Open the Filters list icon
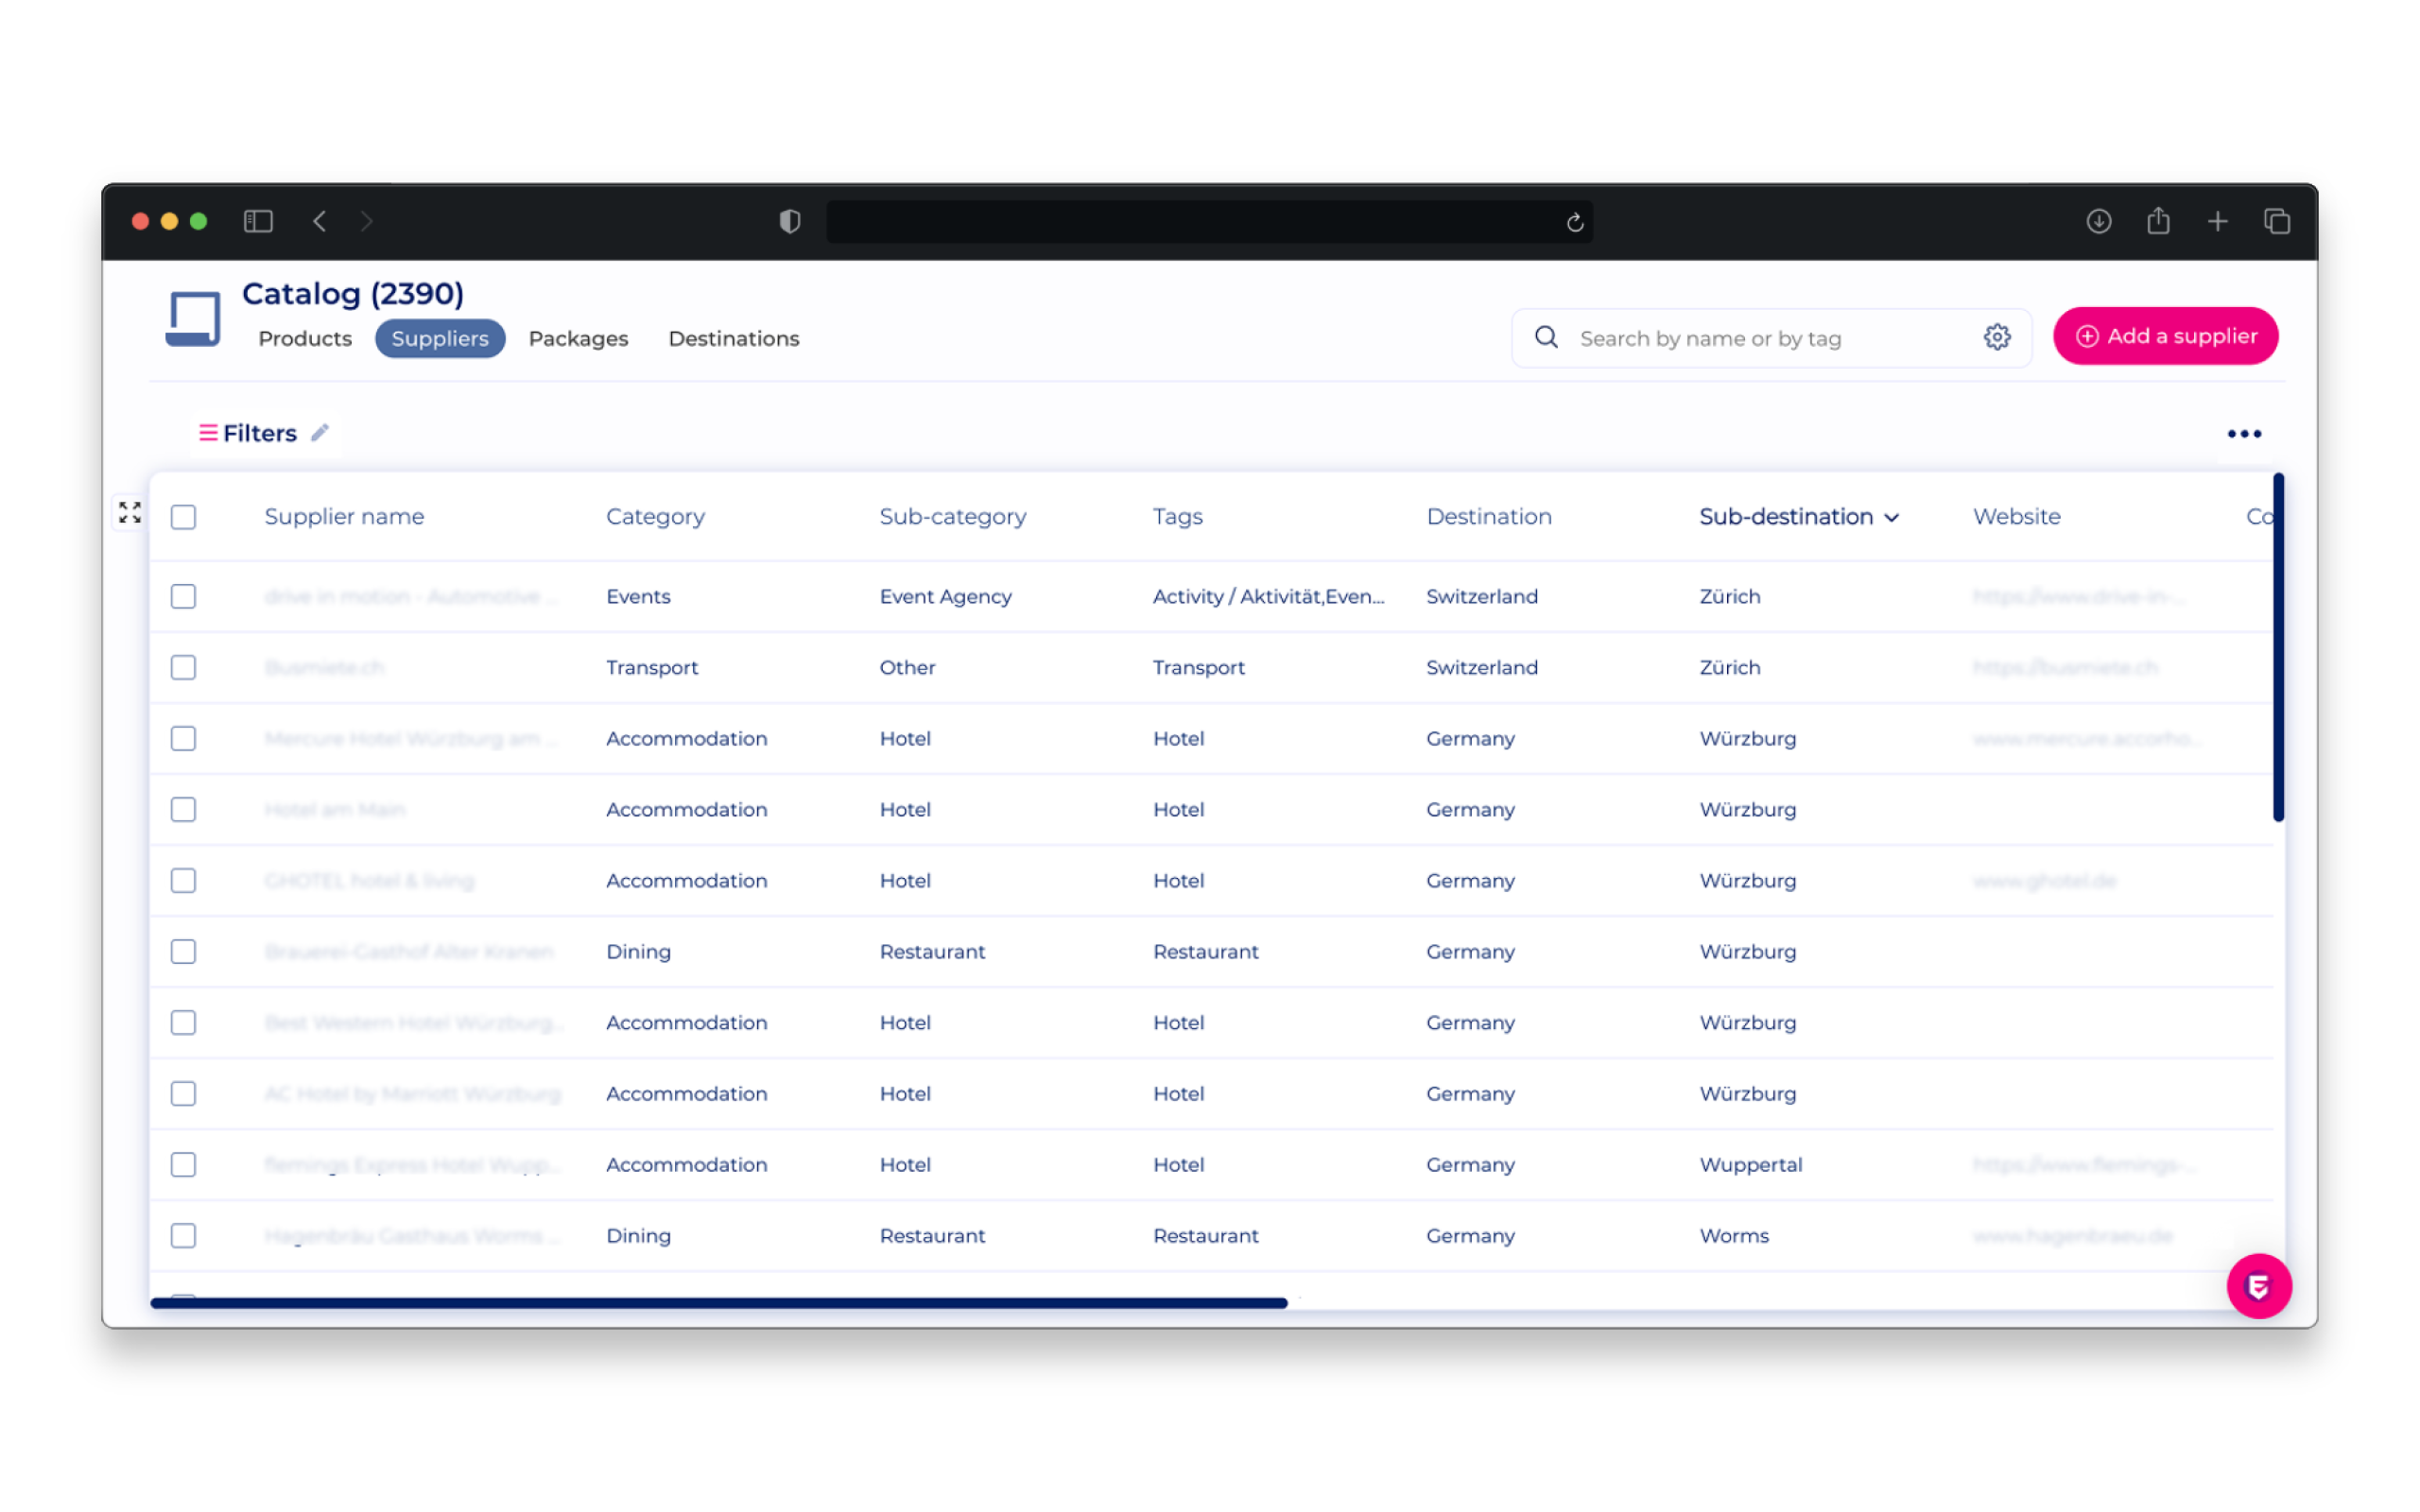Screen dimensions: 2420x1512 (x=208, y=432)
